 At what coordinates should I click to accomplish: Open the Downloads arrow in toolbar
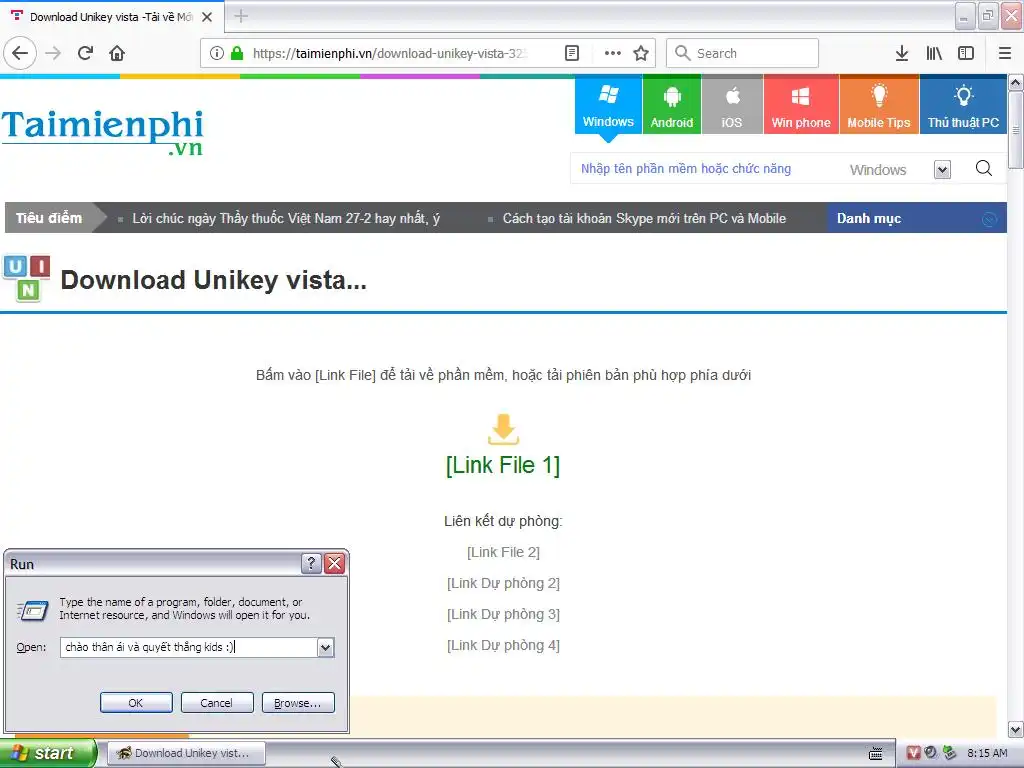coord(902,53)
